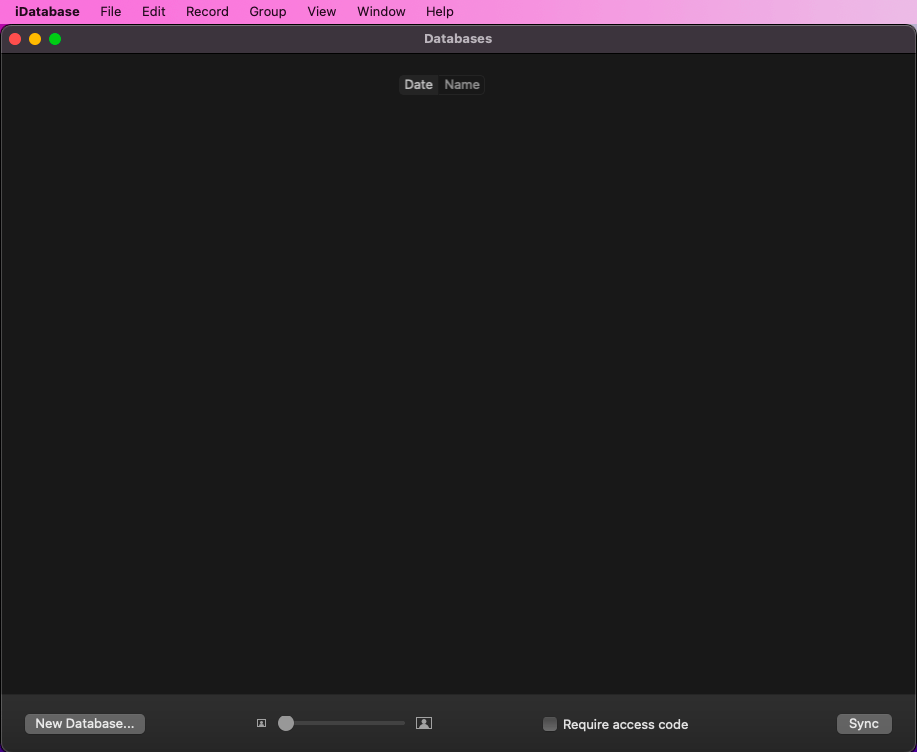Open the File menu
Image resolution: width=917 pixels, height=752 pixels.
coord(111,12)
